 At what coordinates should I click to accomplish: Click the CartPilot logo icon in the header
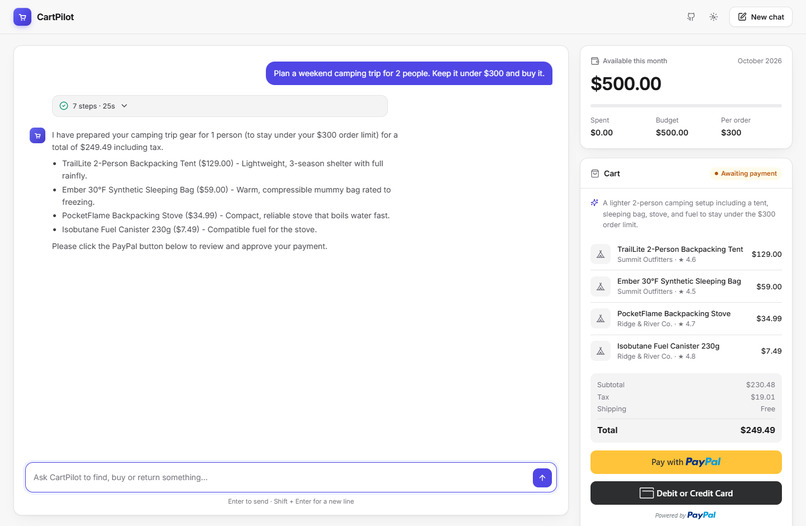pyautogui.click(x=22, y=17)
